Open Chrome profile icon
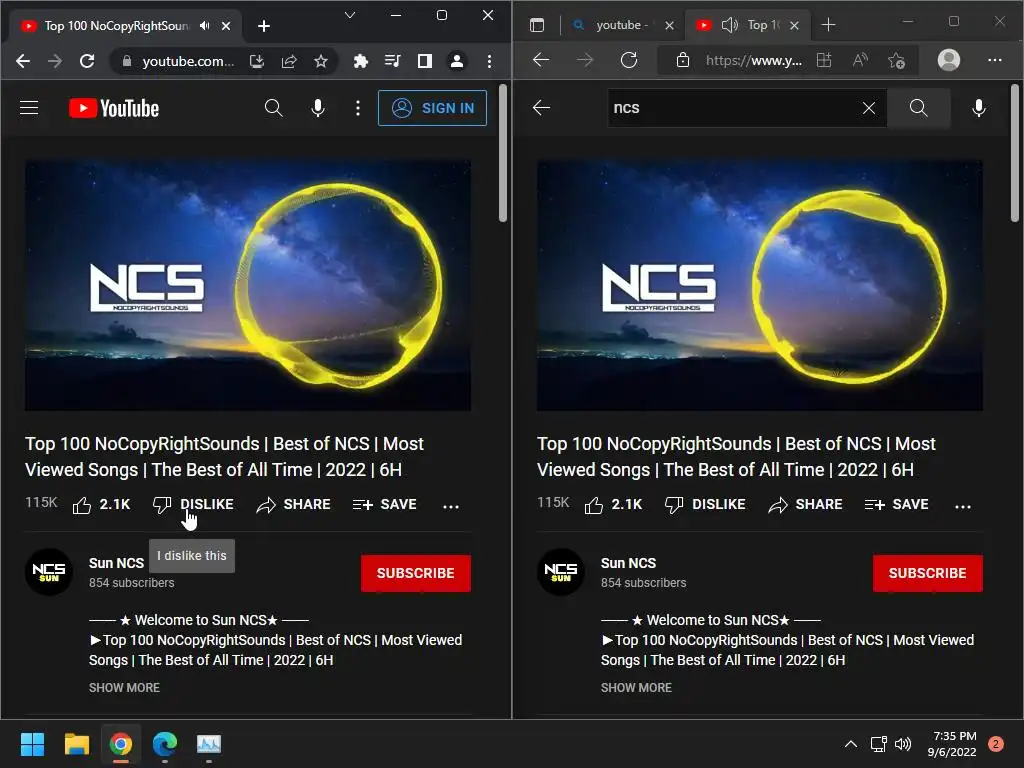The image size is (1024, 768). (457, 61)
